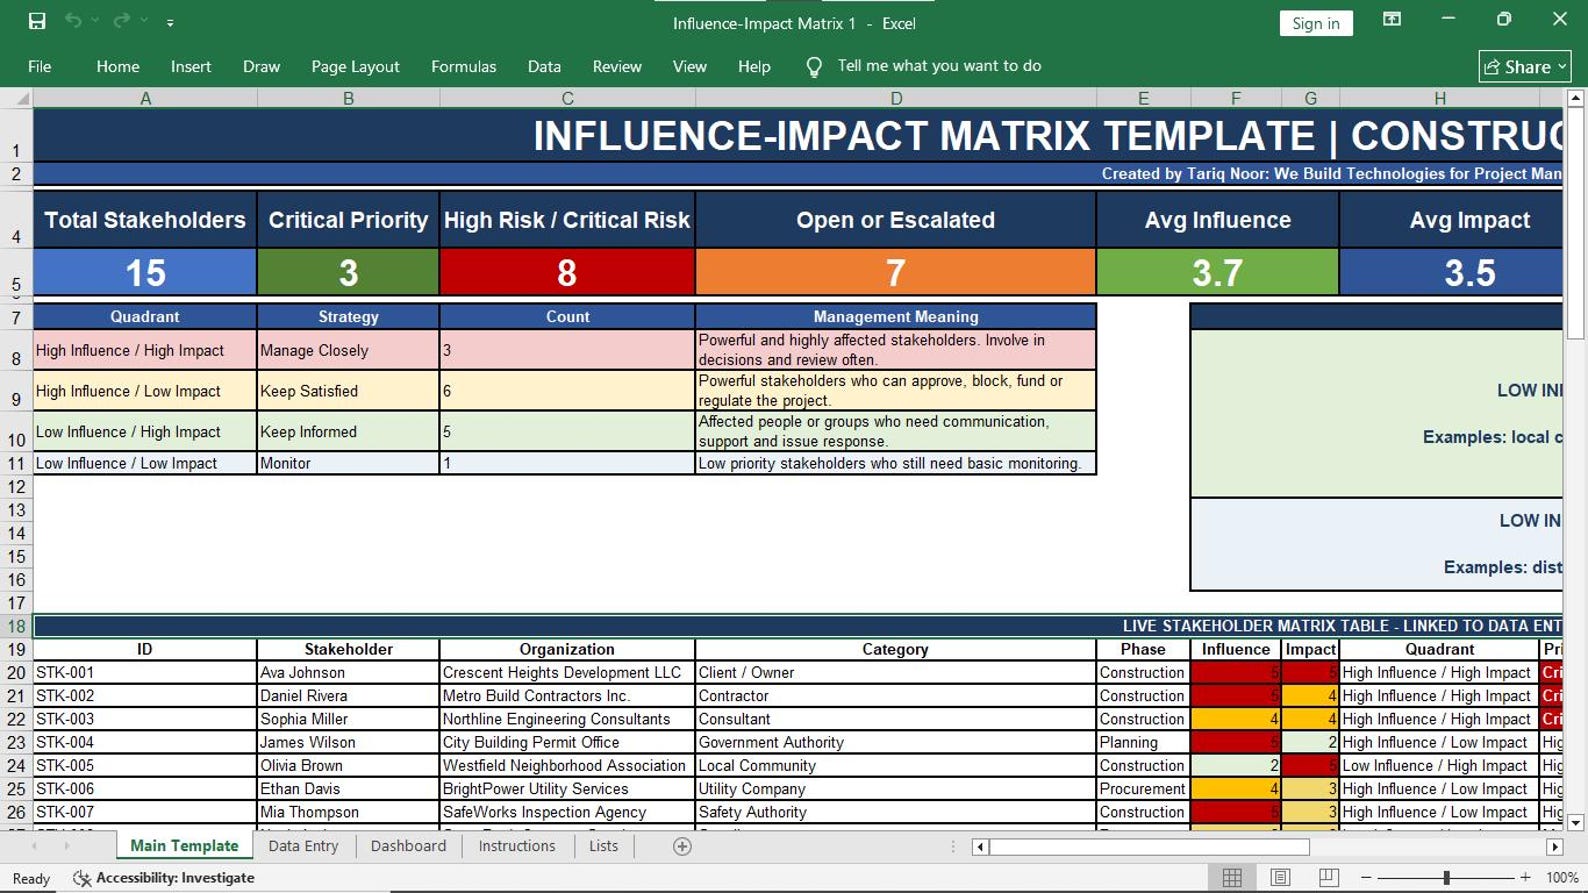The height and width of the screenshot is (893, 1588).
Task: Open the Draw ribbon tab
Action: (261, 66)
